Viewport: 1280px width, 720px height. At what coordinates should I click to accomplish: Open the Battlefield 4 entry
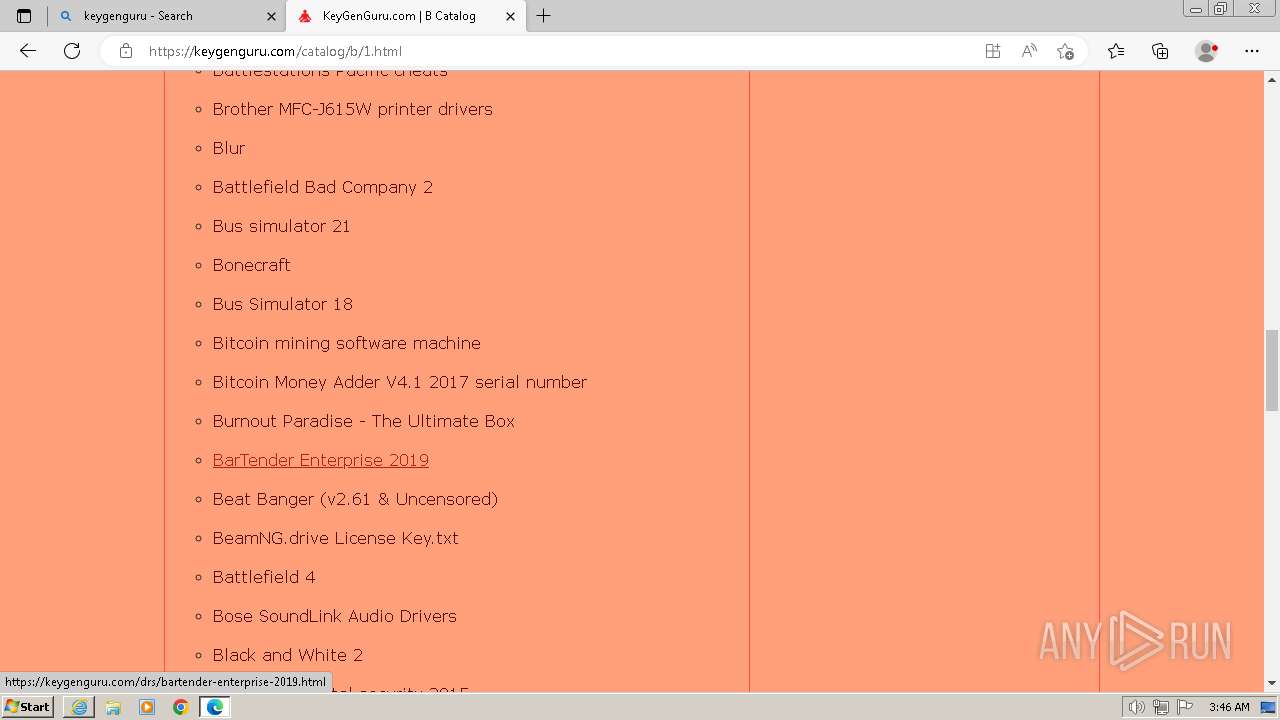(x=263, y=577)
